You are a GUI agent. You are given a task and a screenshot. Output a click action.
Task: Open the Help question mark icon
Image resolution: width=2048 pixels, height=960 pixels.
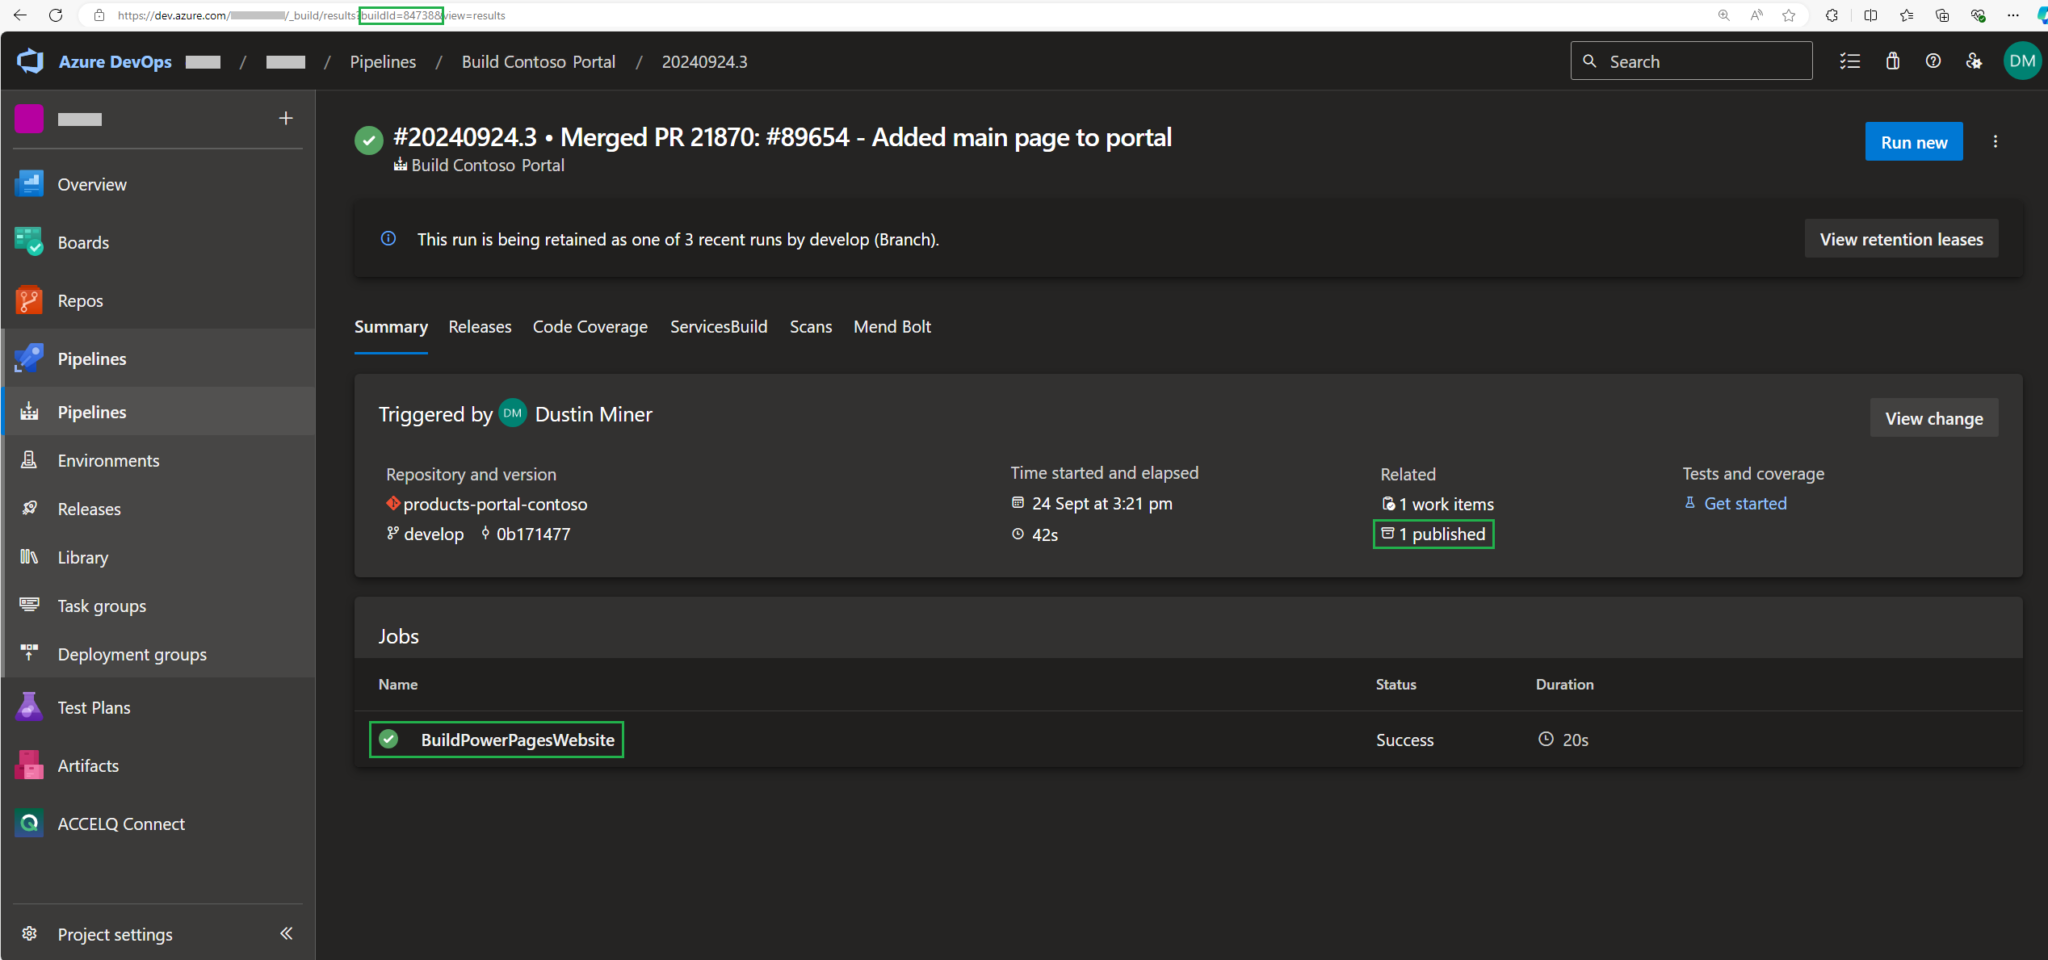tap(1932, 61)
